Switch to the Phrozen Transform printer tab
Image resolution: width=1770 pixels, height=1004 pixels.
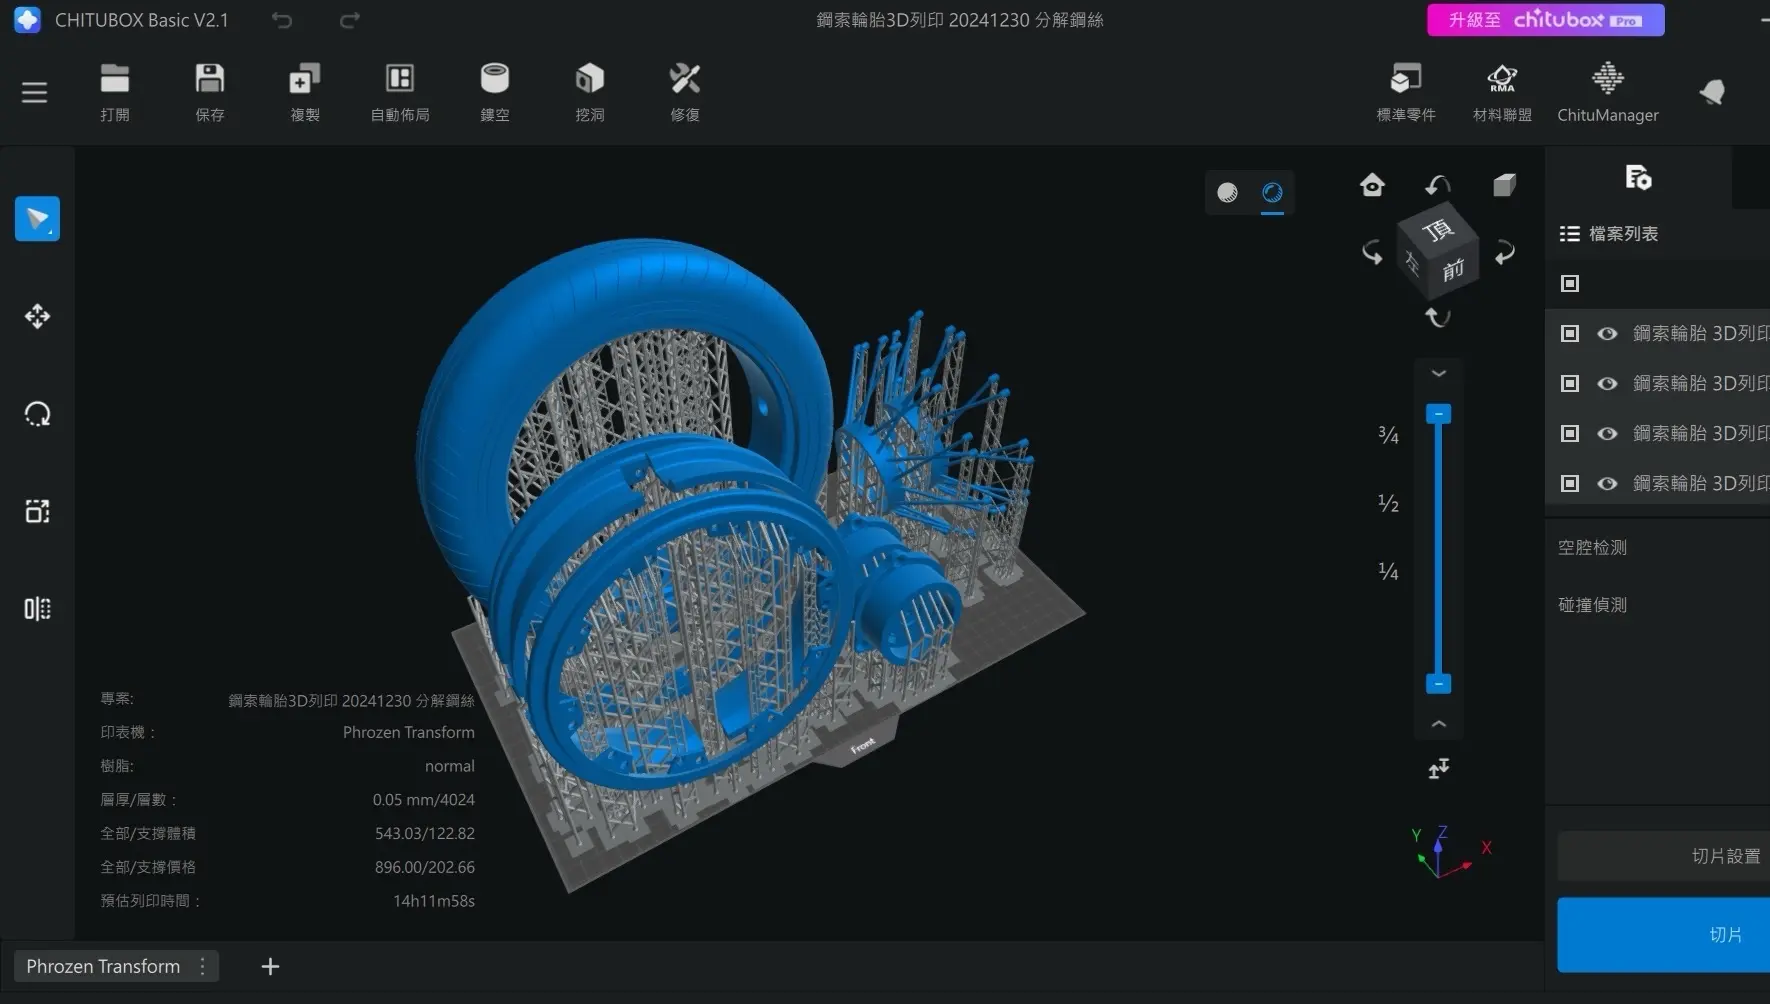coord(103,966)
